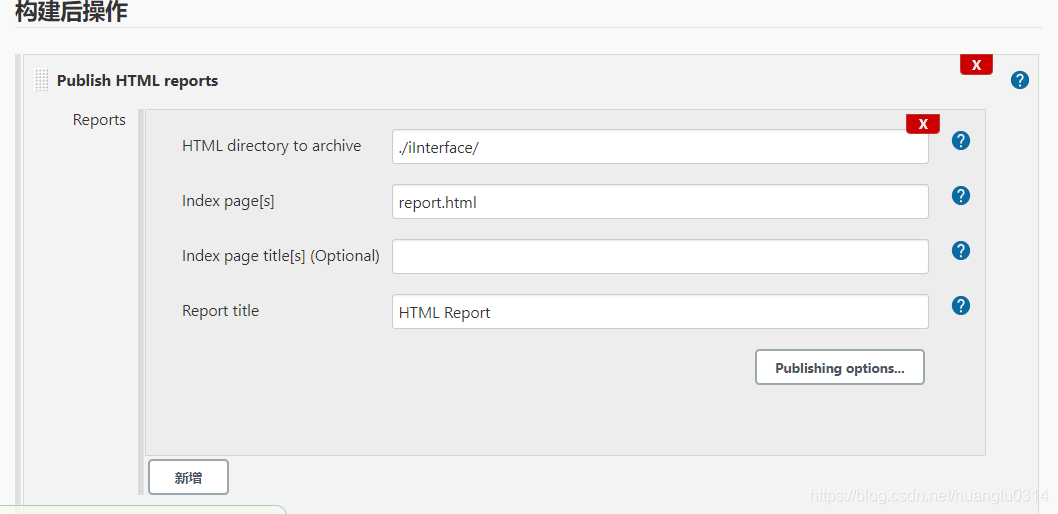The image size is (1058, 514).
Task: Show help for Index page[s] field
Action: click(961, 196)
